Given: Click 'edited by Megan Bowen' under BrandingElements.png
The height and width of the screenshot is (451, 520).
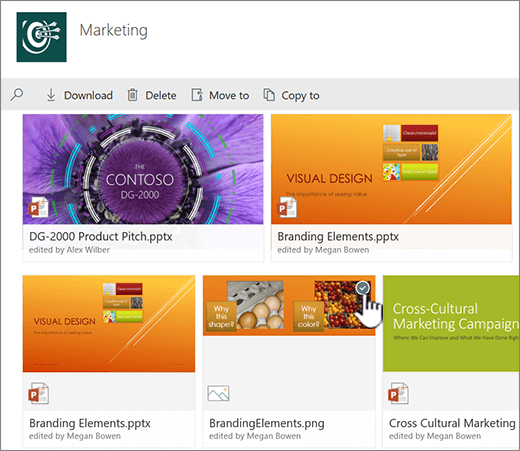Looking at the screenshot, I should pyautogui.click(x=255, y=436).
